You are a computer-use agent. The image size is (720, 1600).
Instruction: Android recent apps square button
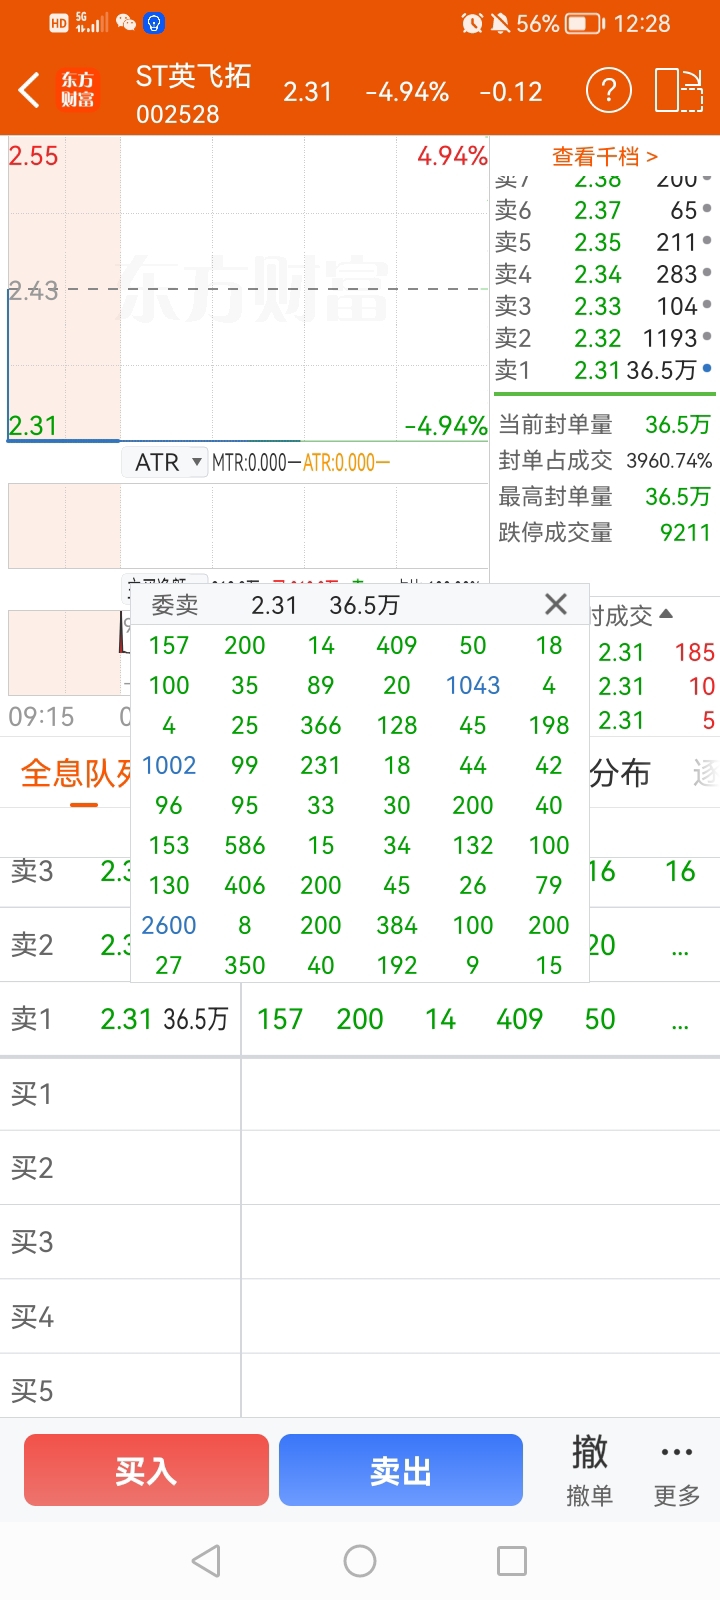point(512,1560)
